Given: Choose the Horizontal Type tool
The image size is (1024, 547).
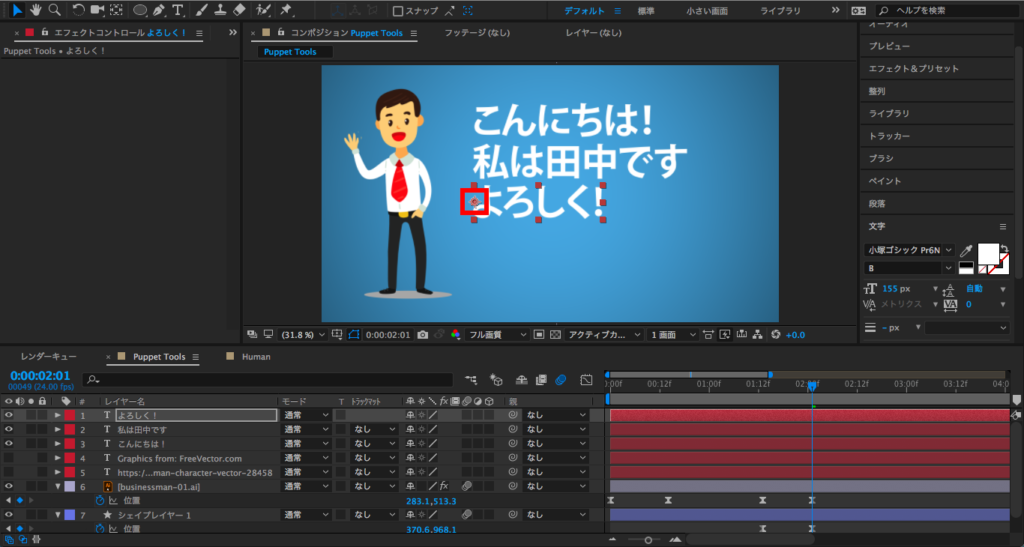Looking at the screenshot, I should coord(178,10).
